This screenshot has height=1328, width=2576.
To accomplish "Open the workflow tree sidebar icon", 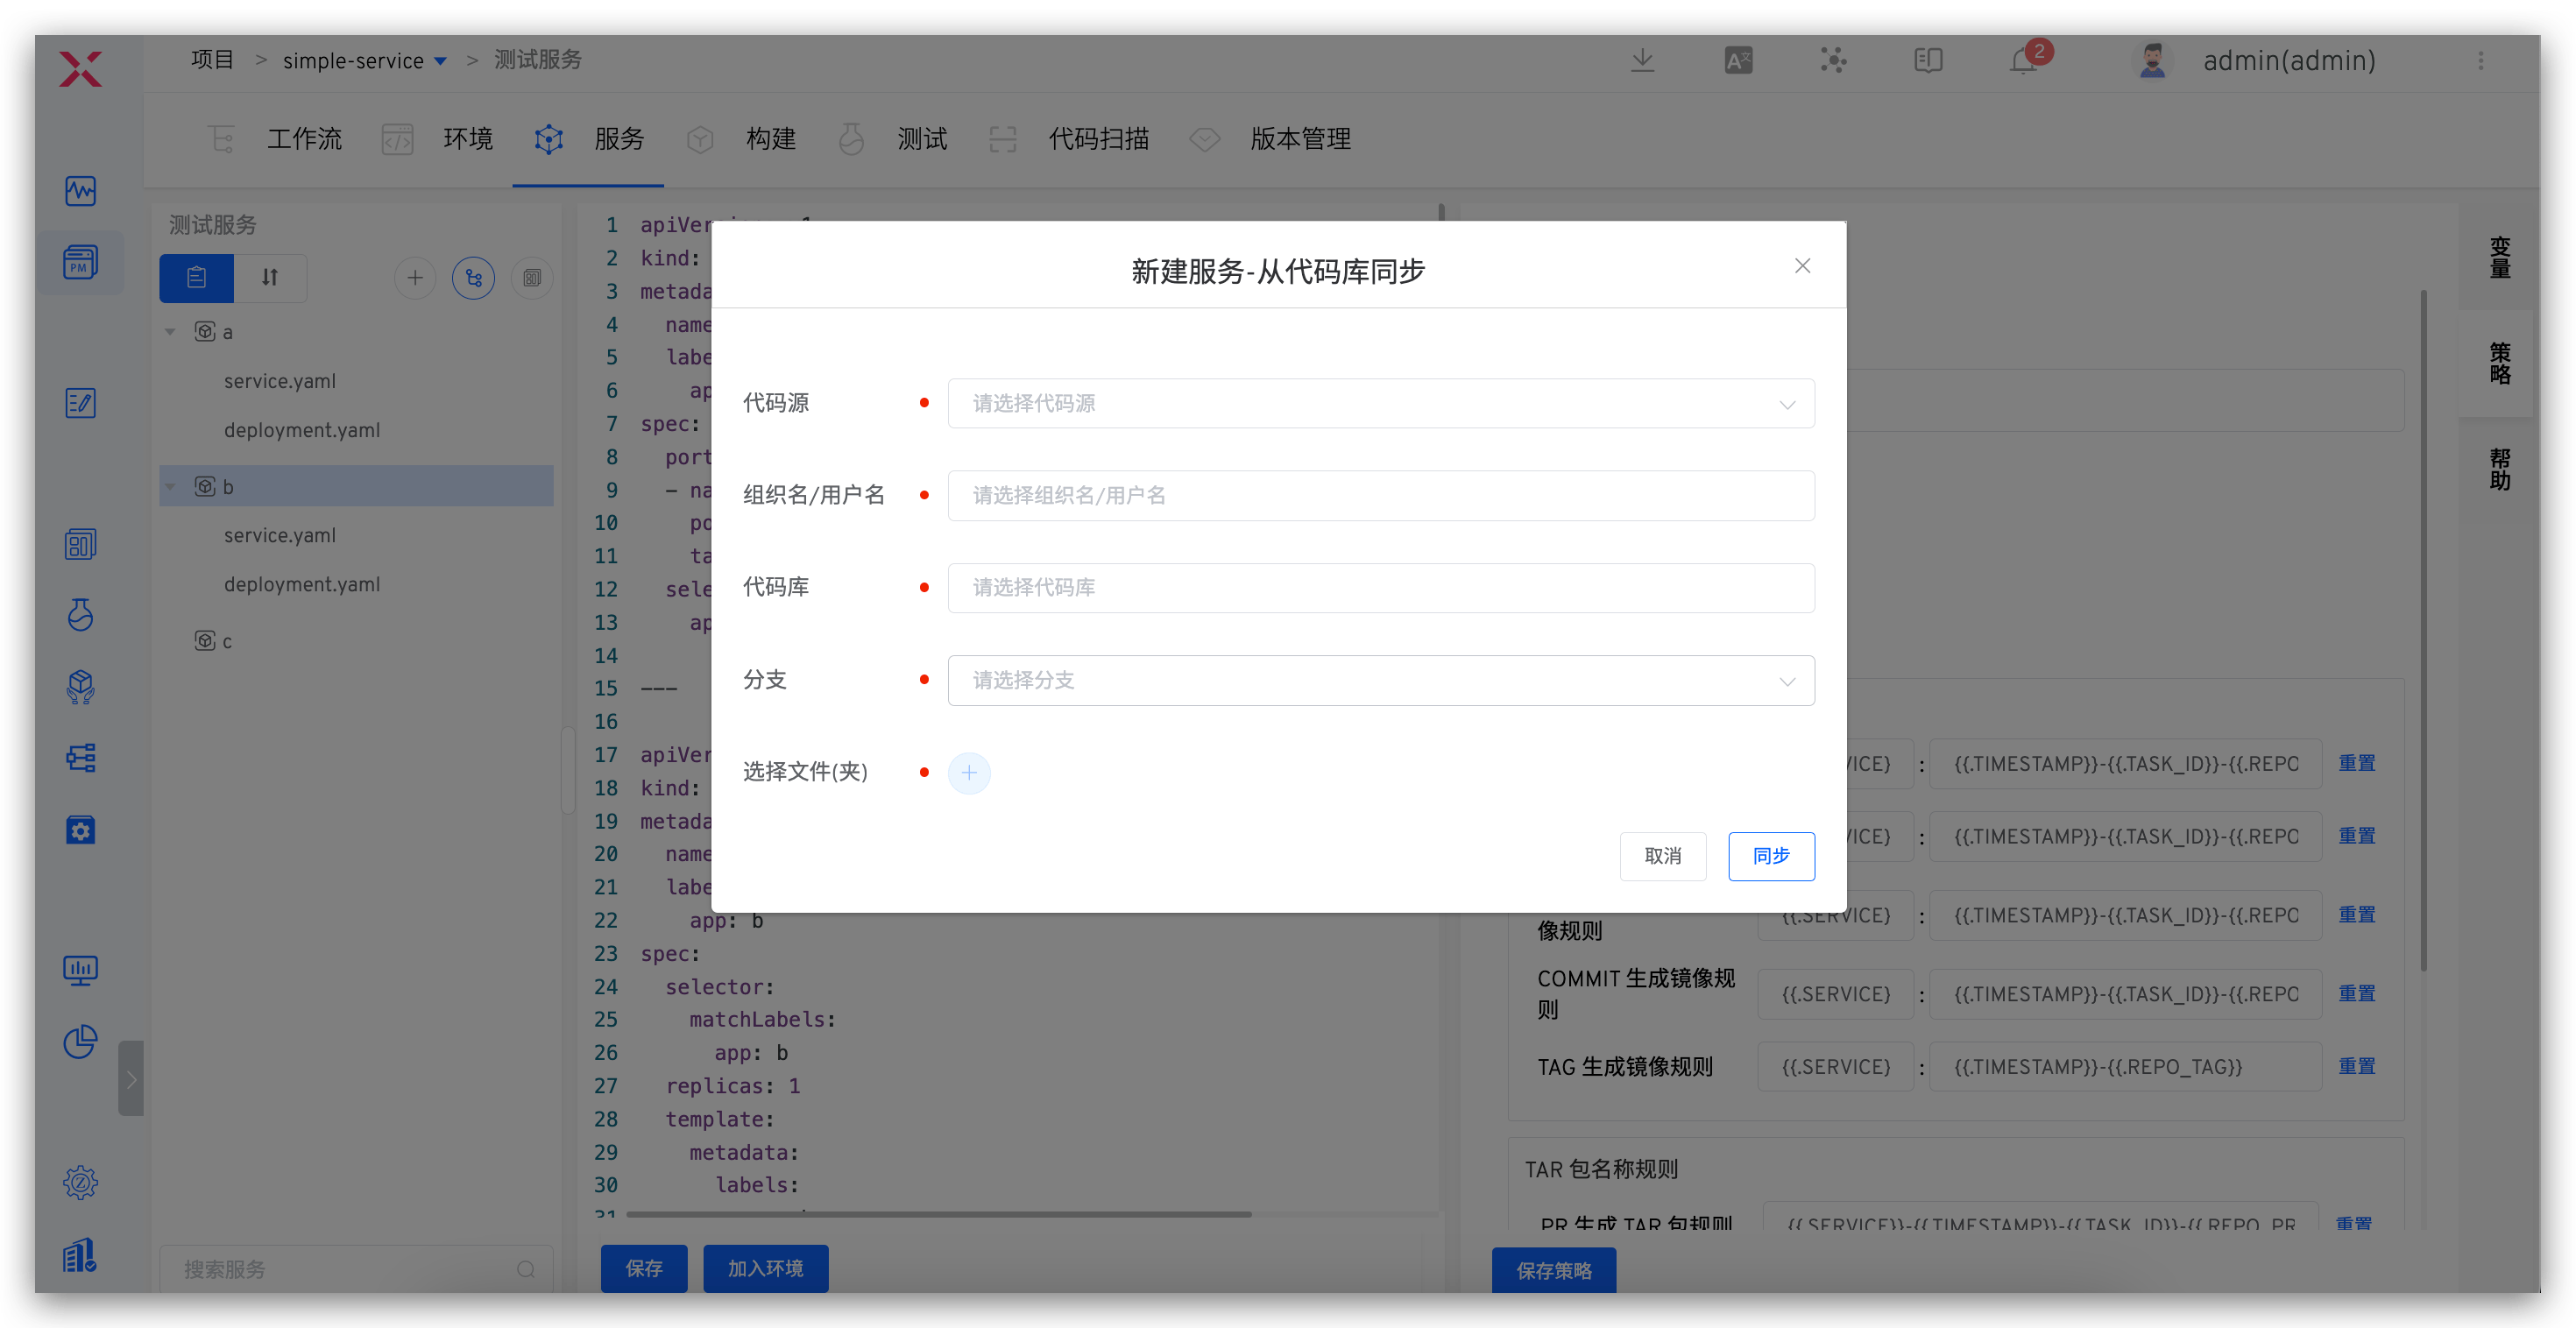I will [x=80, y=758].
